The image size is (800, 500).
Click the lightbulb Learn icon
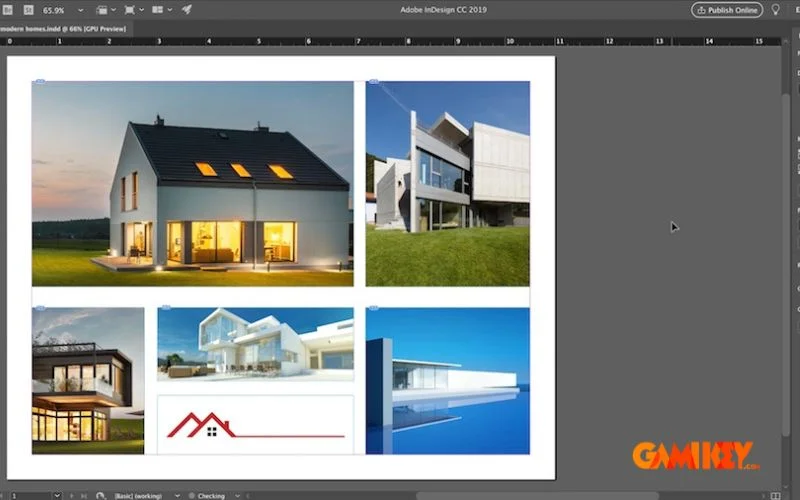[x=776, y=10]
